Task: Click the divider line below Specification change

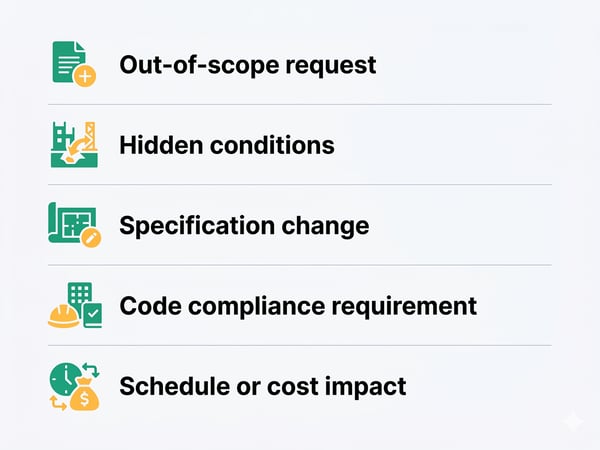Action: point(300,265)
